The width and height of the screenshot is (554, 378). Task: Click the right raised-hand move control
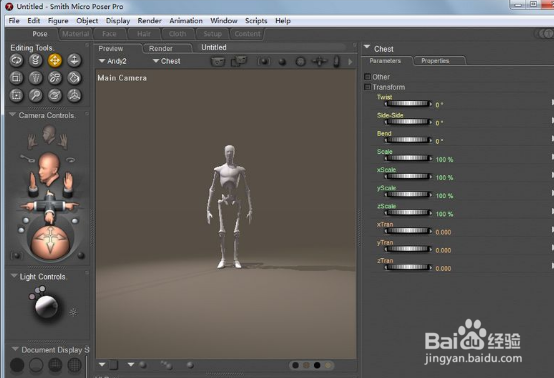click(68, 184)
